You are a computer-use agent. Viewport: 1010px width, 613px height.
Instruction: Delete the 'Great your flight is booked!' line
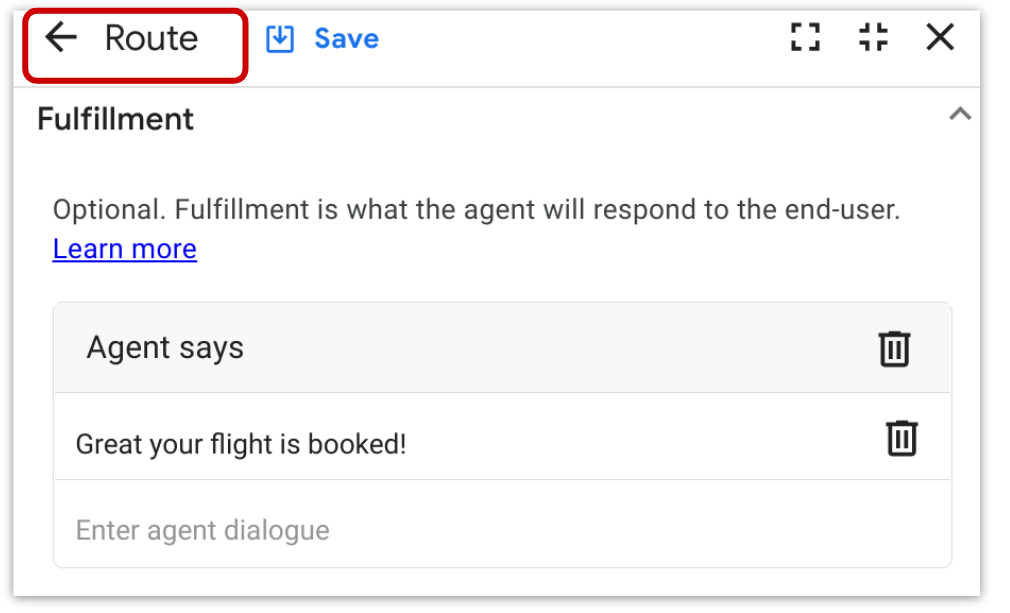(902, 439)
